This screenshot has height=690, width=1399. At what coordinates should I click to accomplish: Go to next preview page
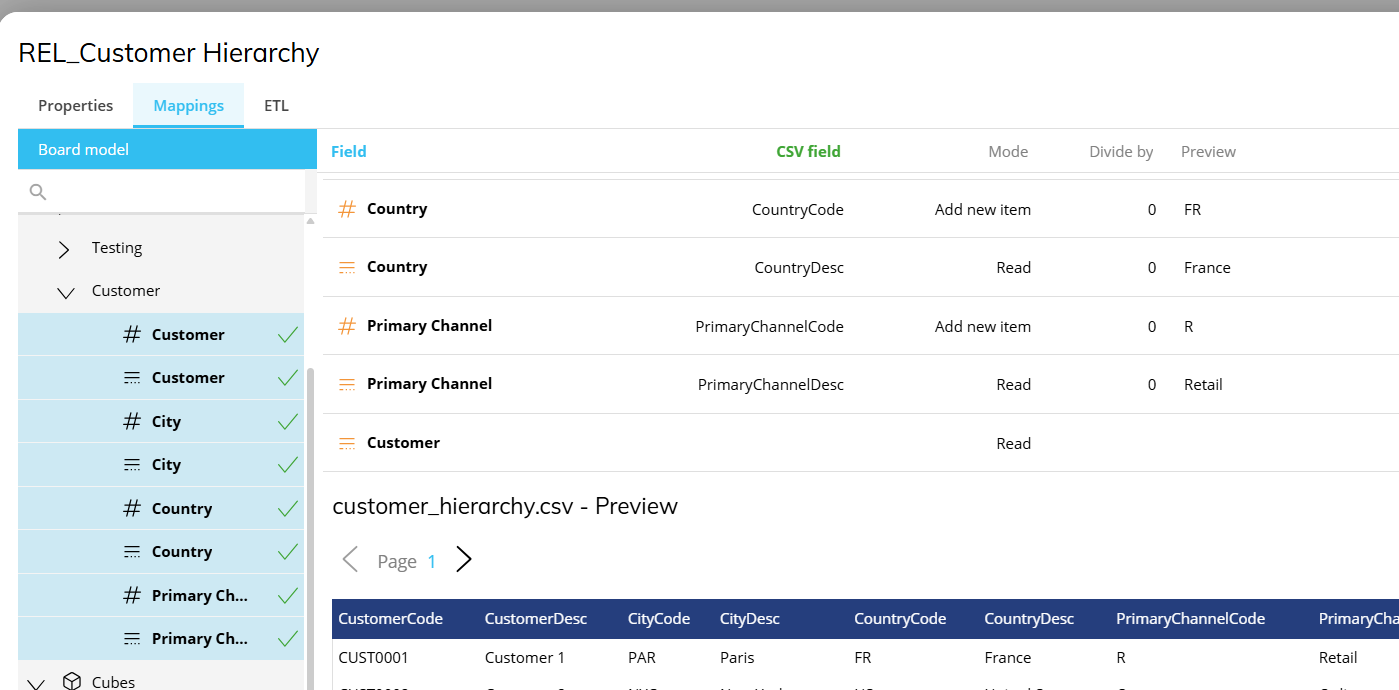(x=464, y=560)
